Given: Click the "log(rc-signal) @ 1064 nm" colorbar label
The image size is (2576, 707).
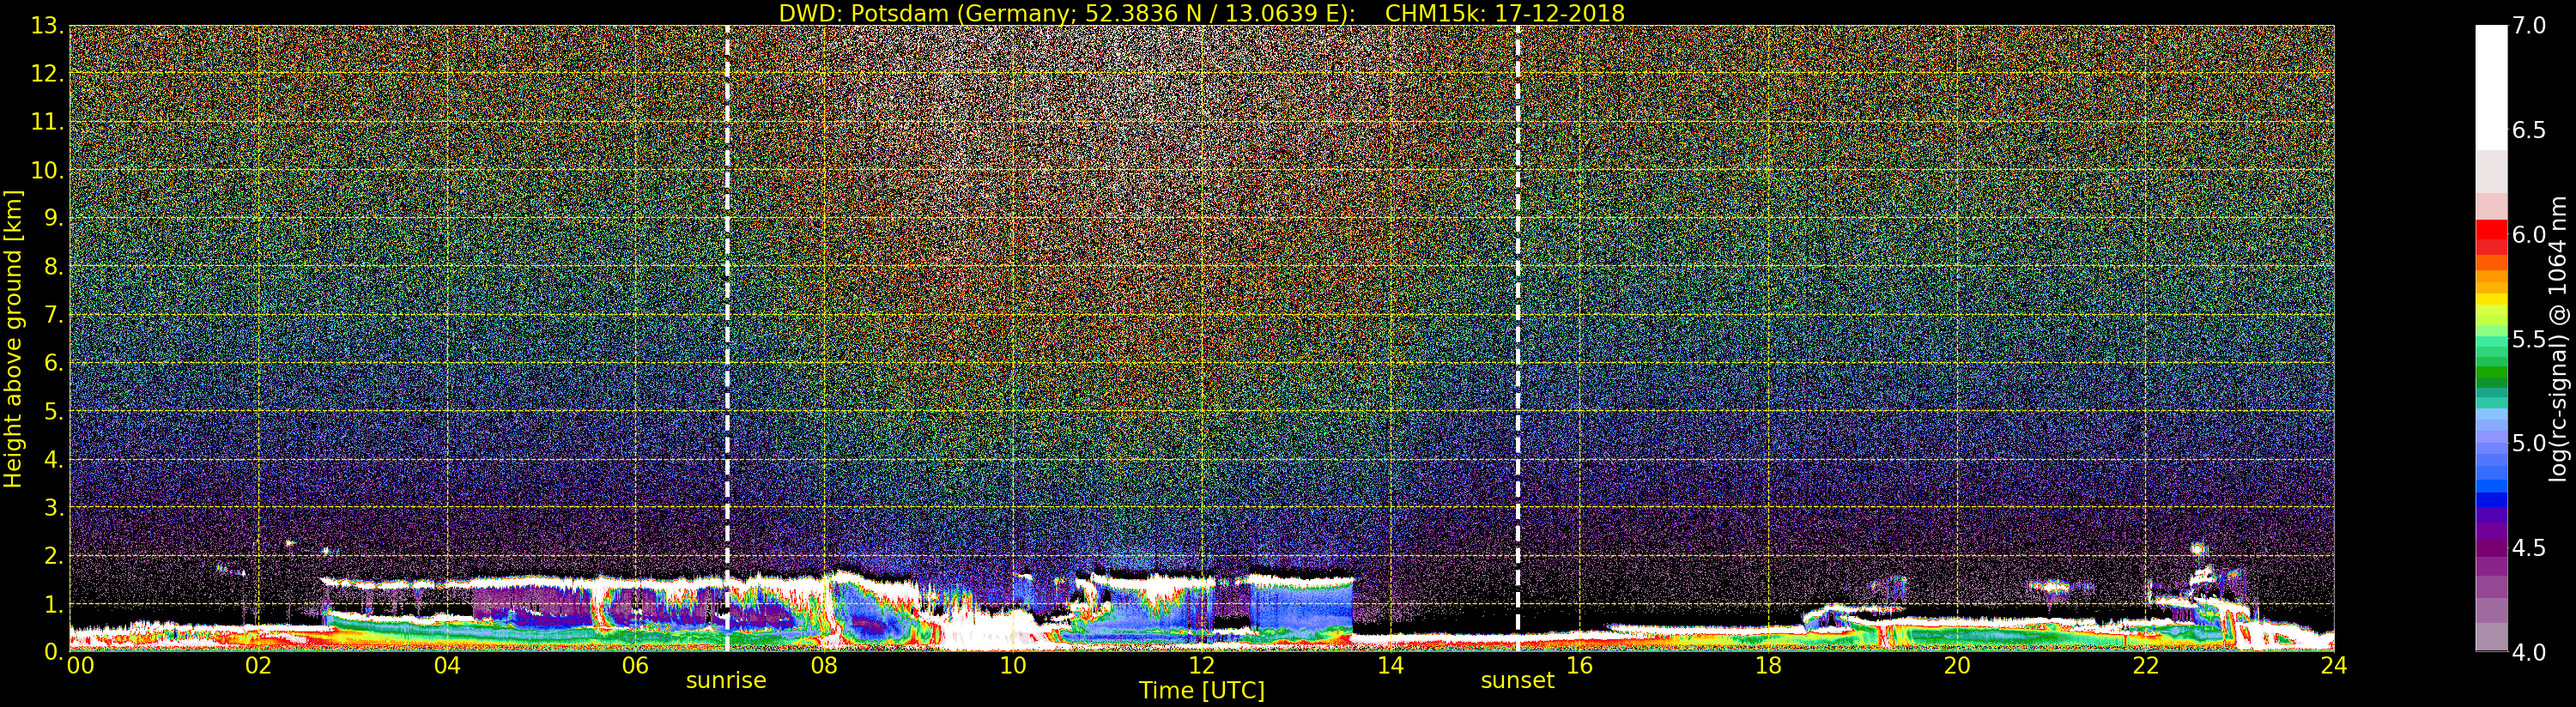Looking at the screenshot, I should [x=2560, y=339].
